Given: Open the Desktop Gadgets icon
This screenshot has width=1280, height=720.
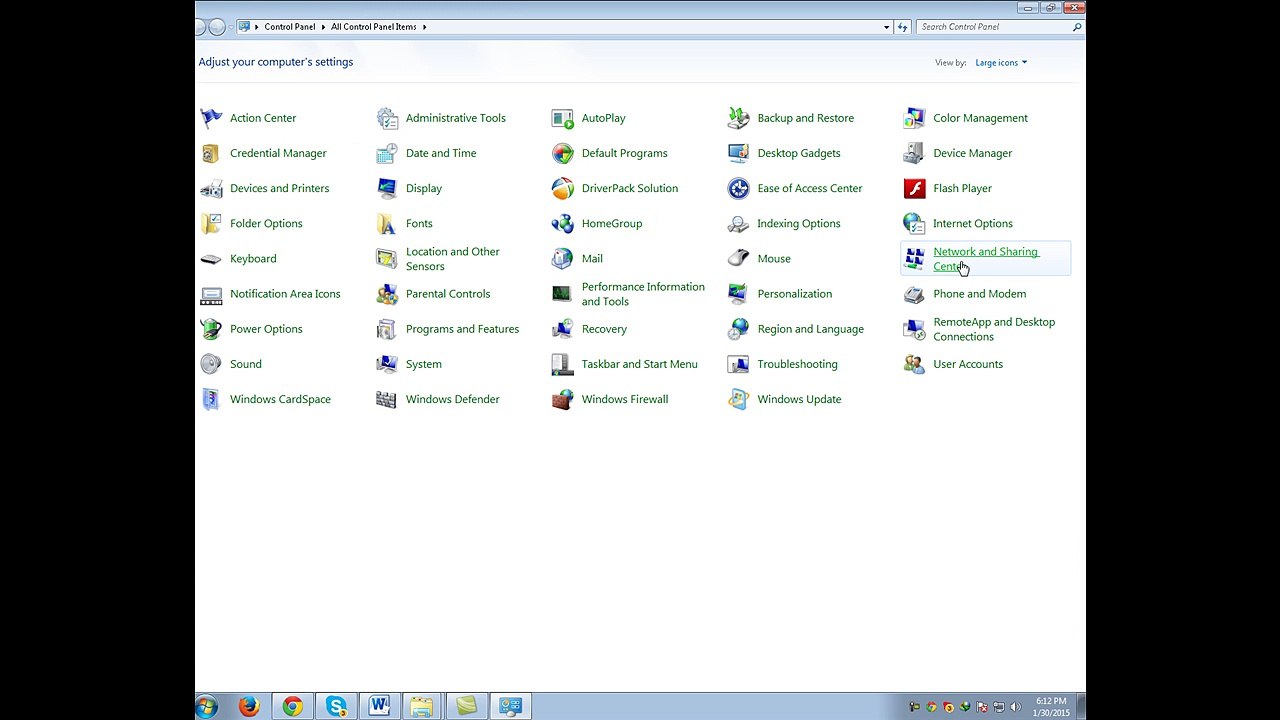Looking at the screenshot, I should (739, 153).
